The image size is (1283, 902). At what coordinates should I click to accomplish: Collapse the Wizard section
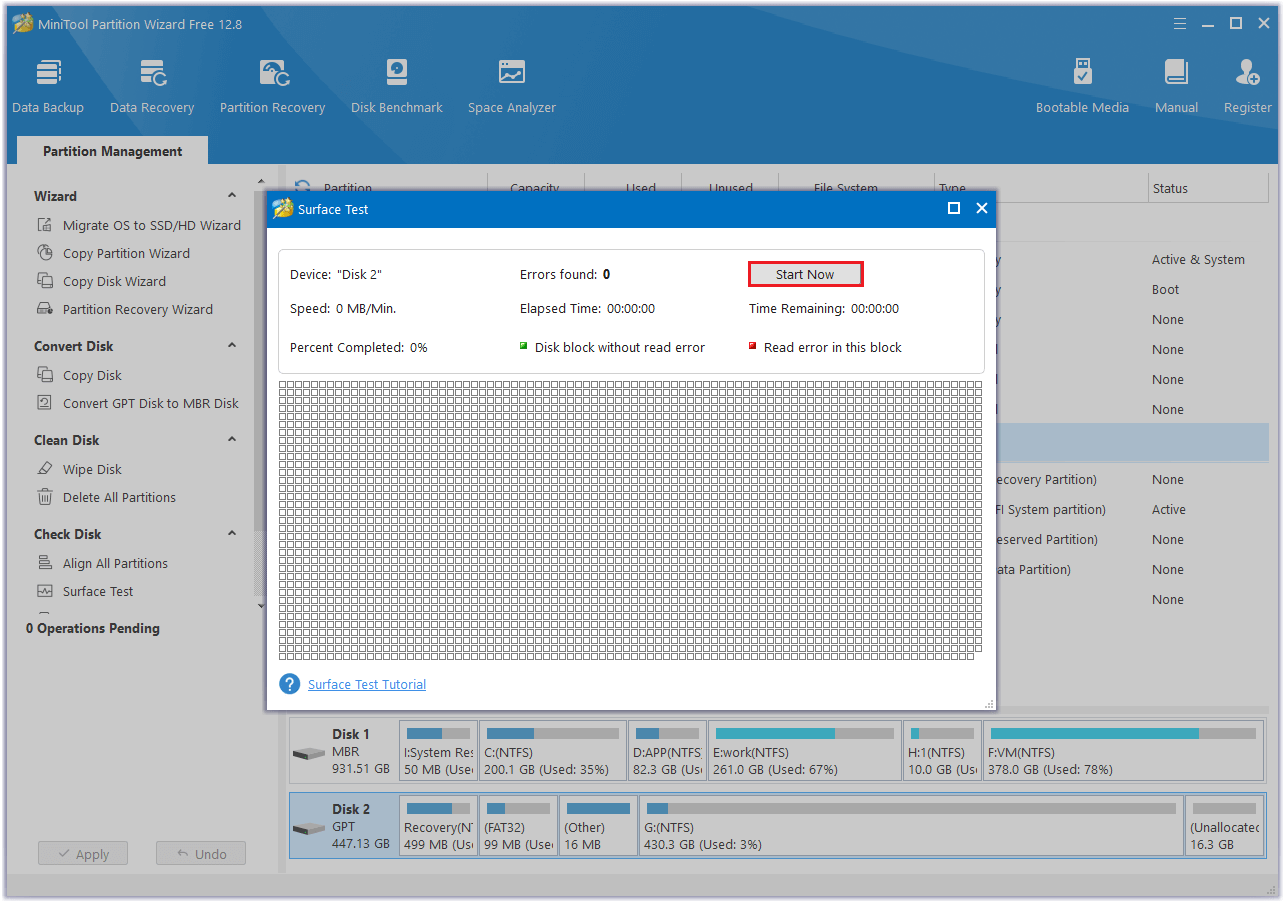(232, 196)
